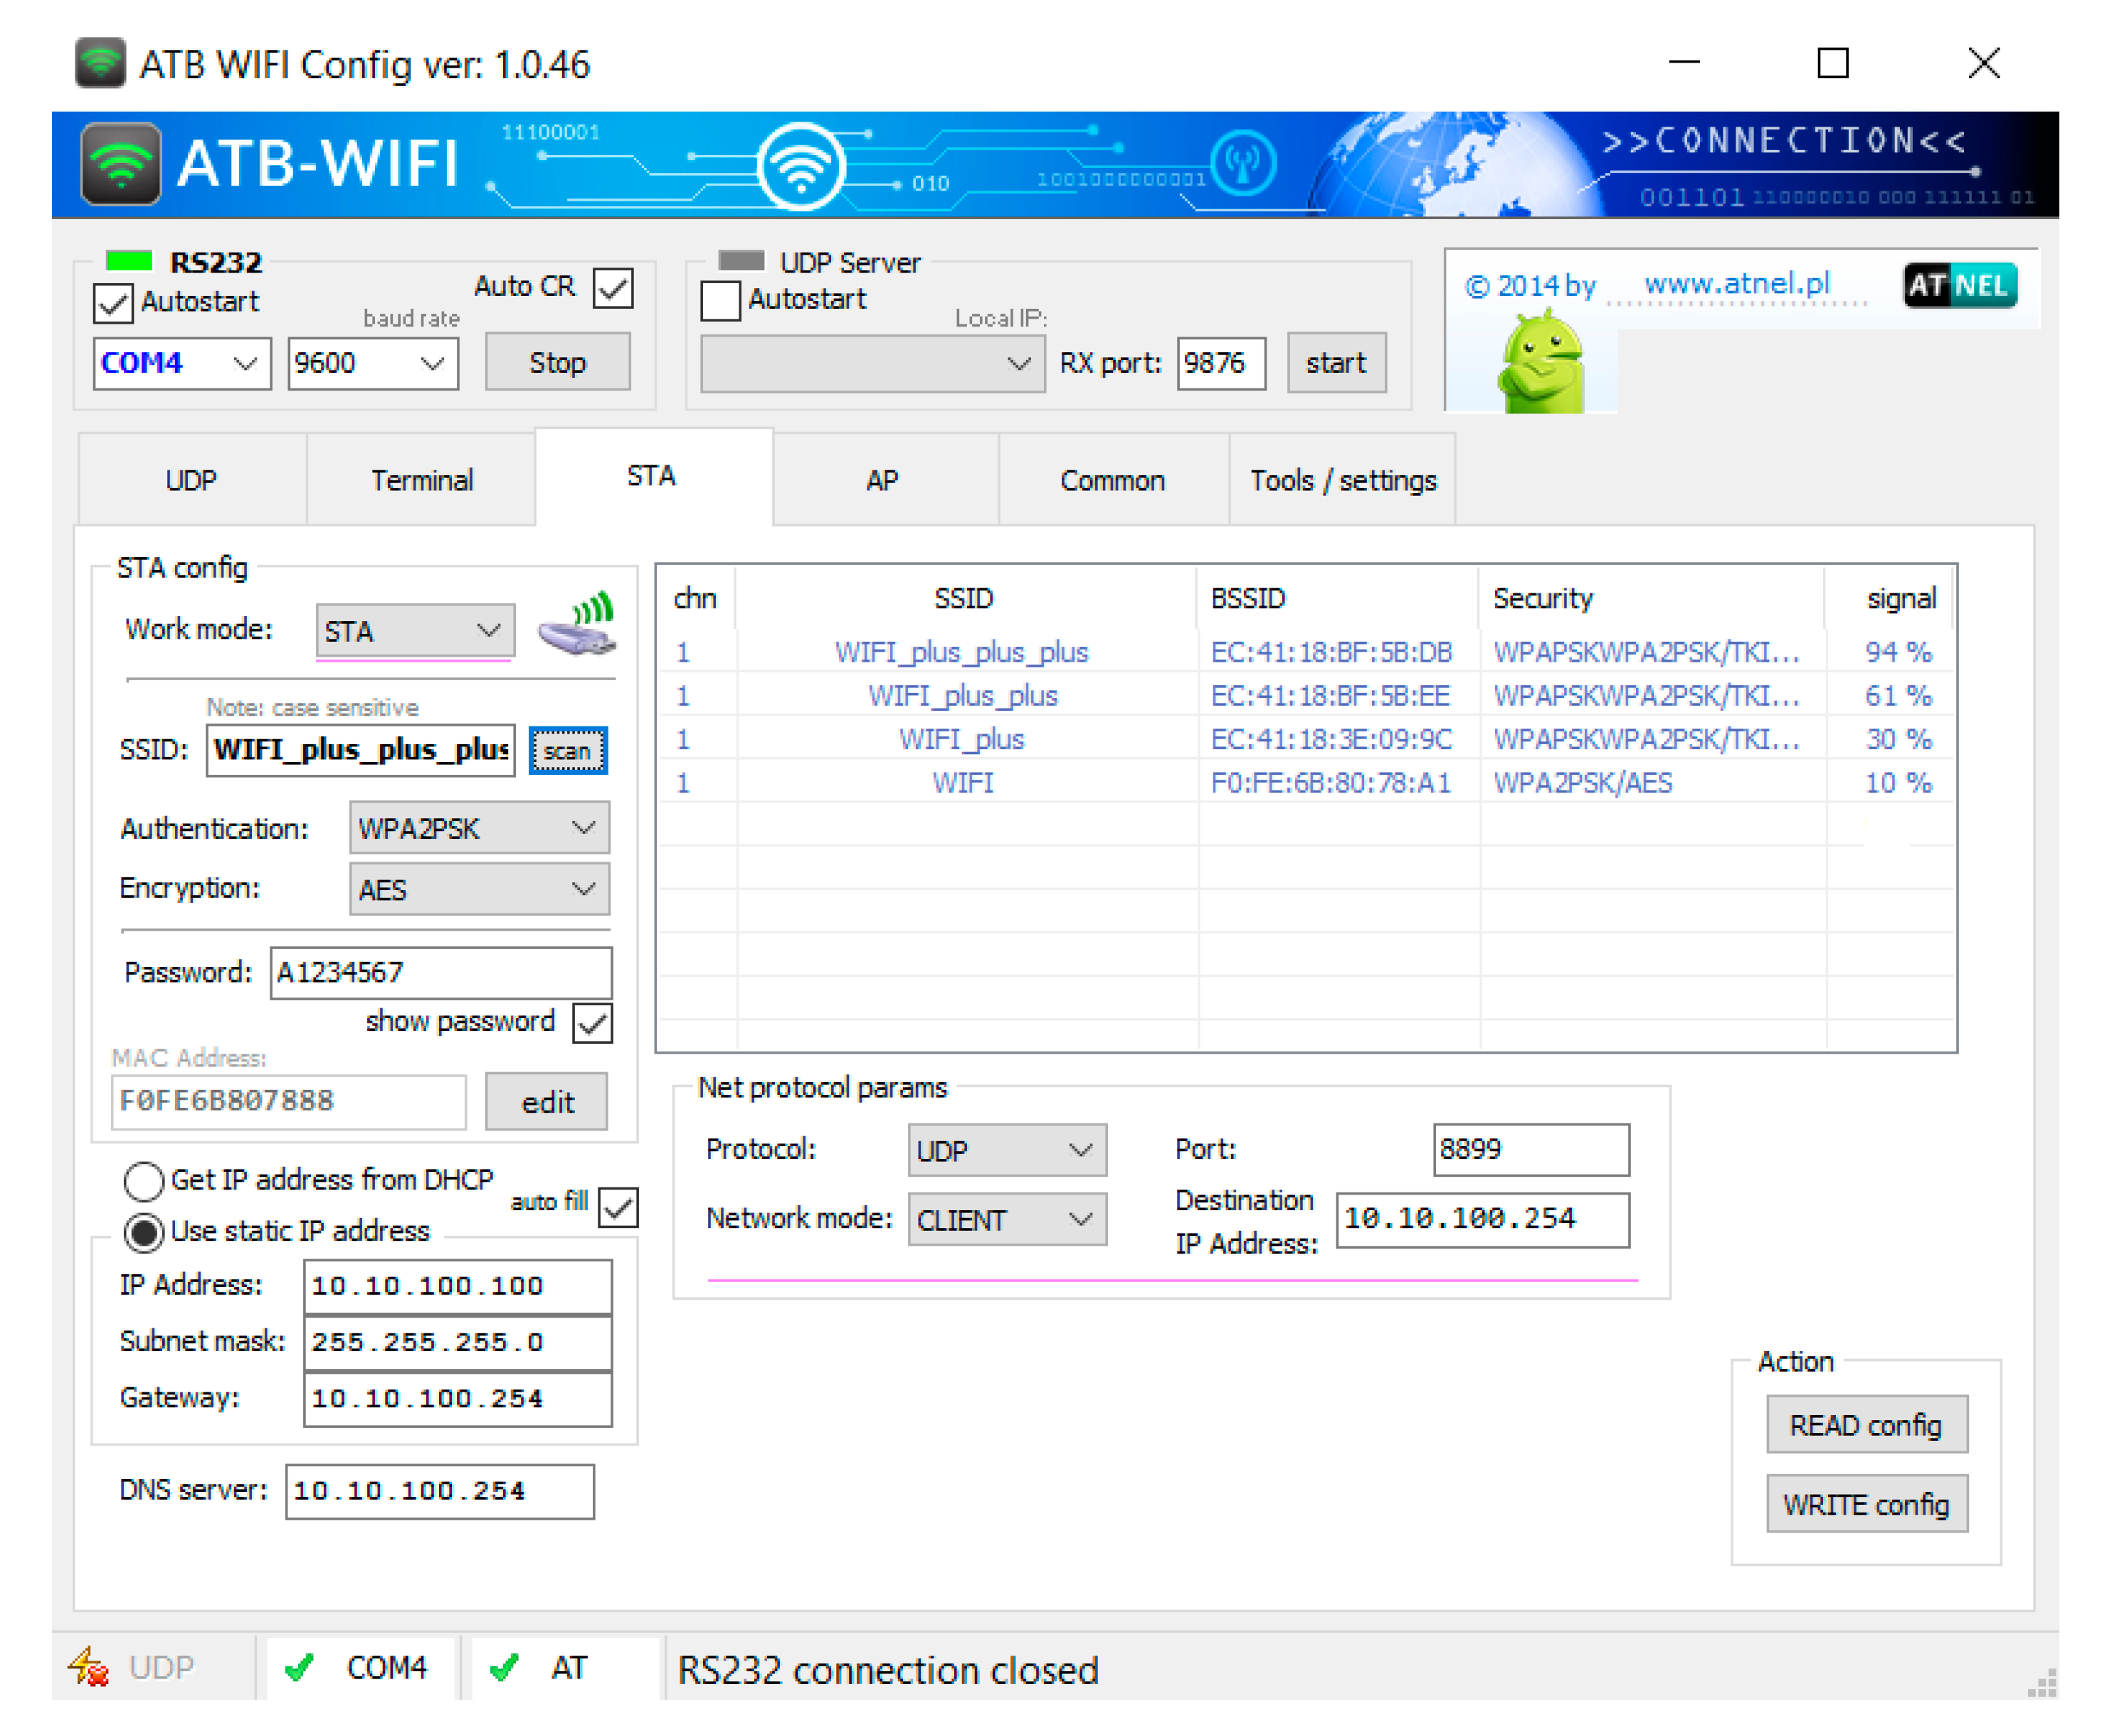Switch to the Terminal tab
This screenshot has width=2112, height=1736.
(421, 480)
